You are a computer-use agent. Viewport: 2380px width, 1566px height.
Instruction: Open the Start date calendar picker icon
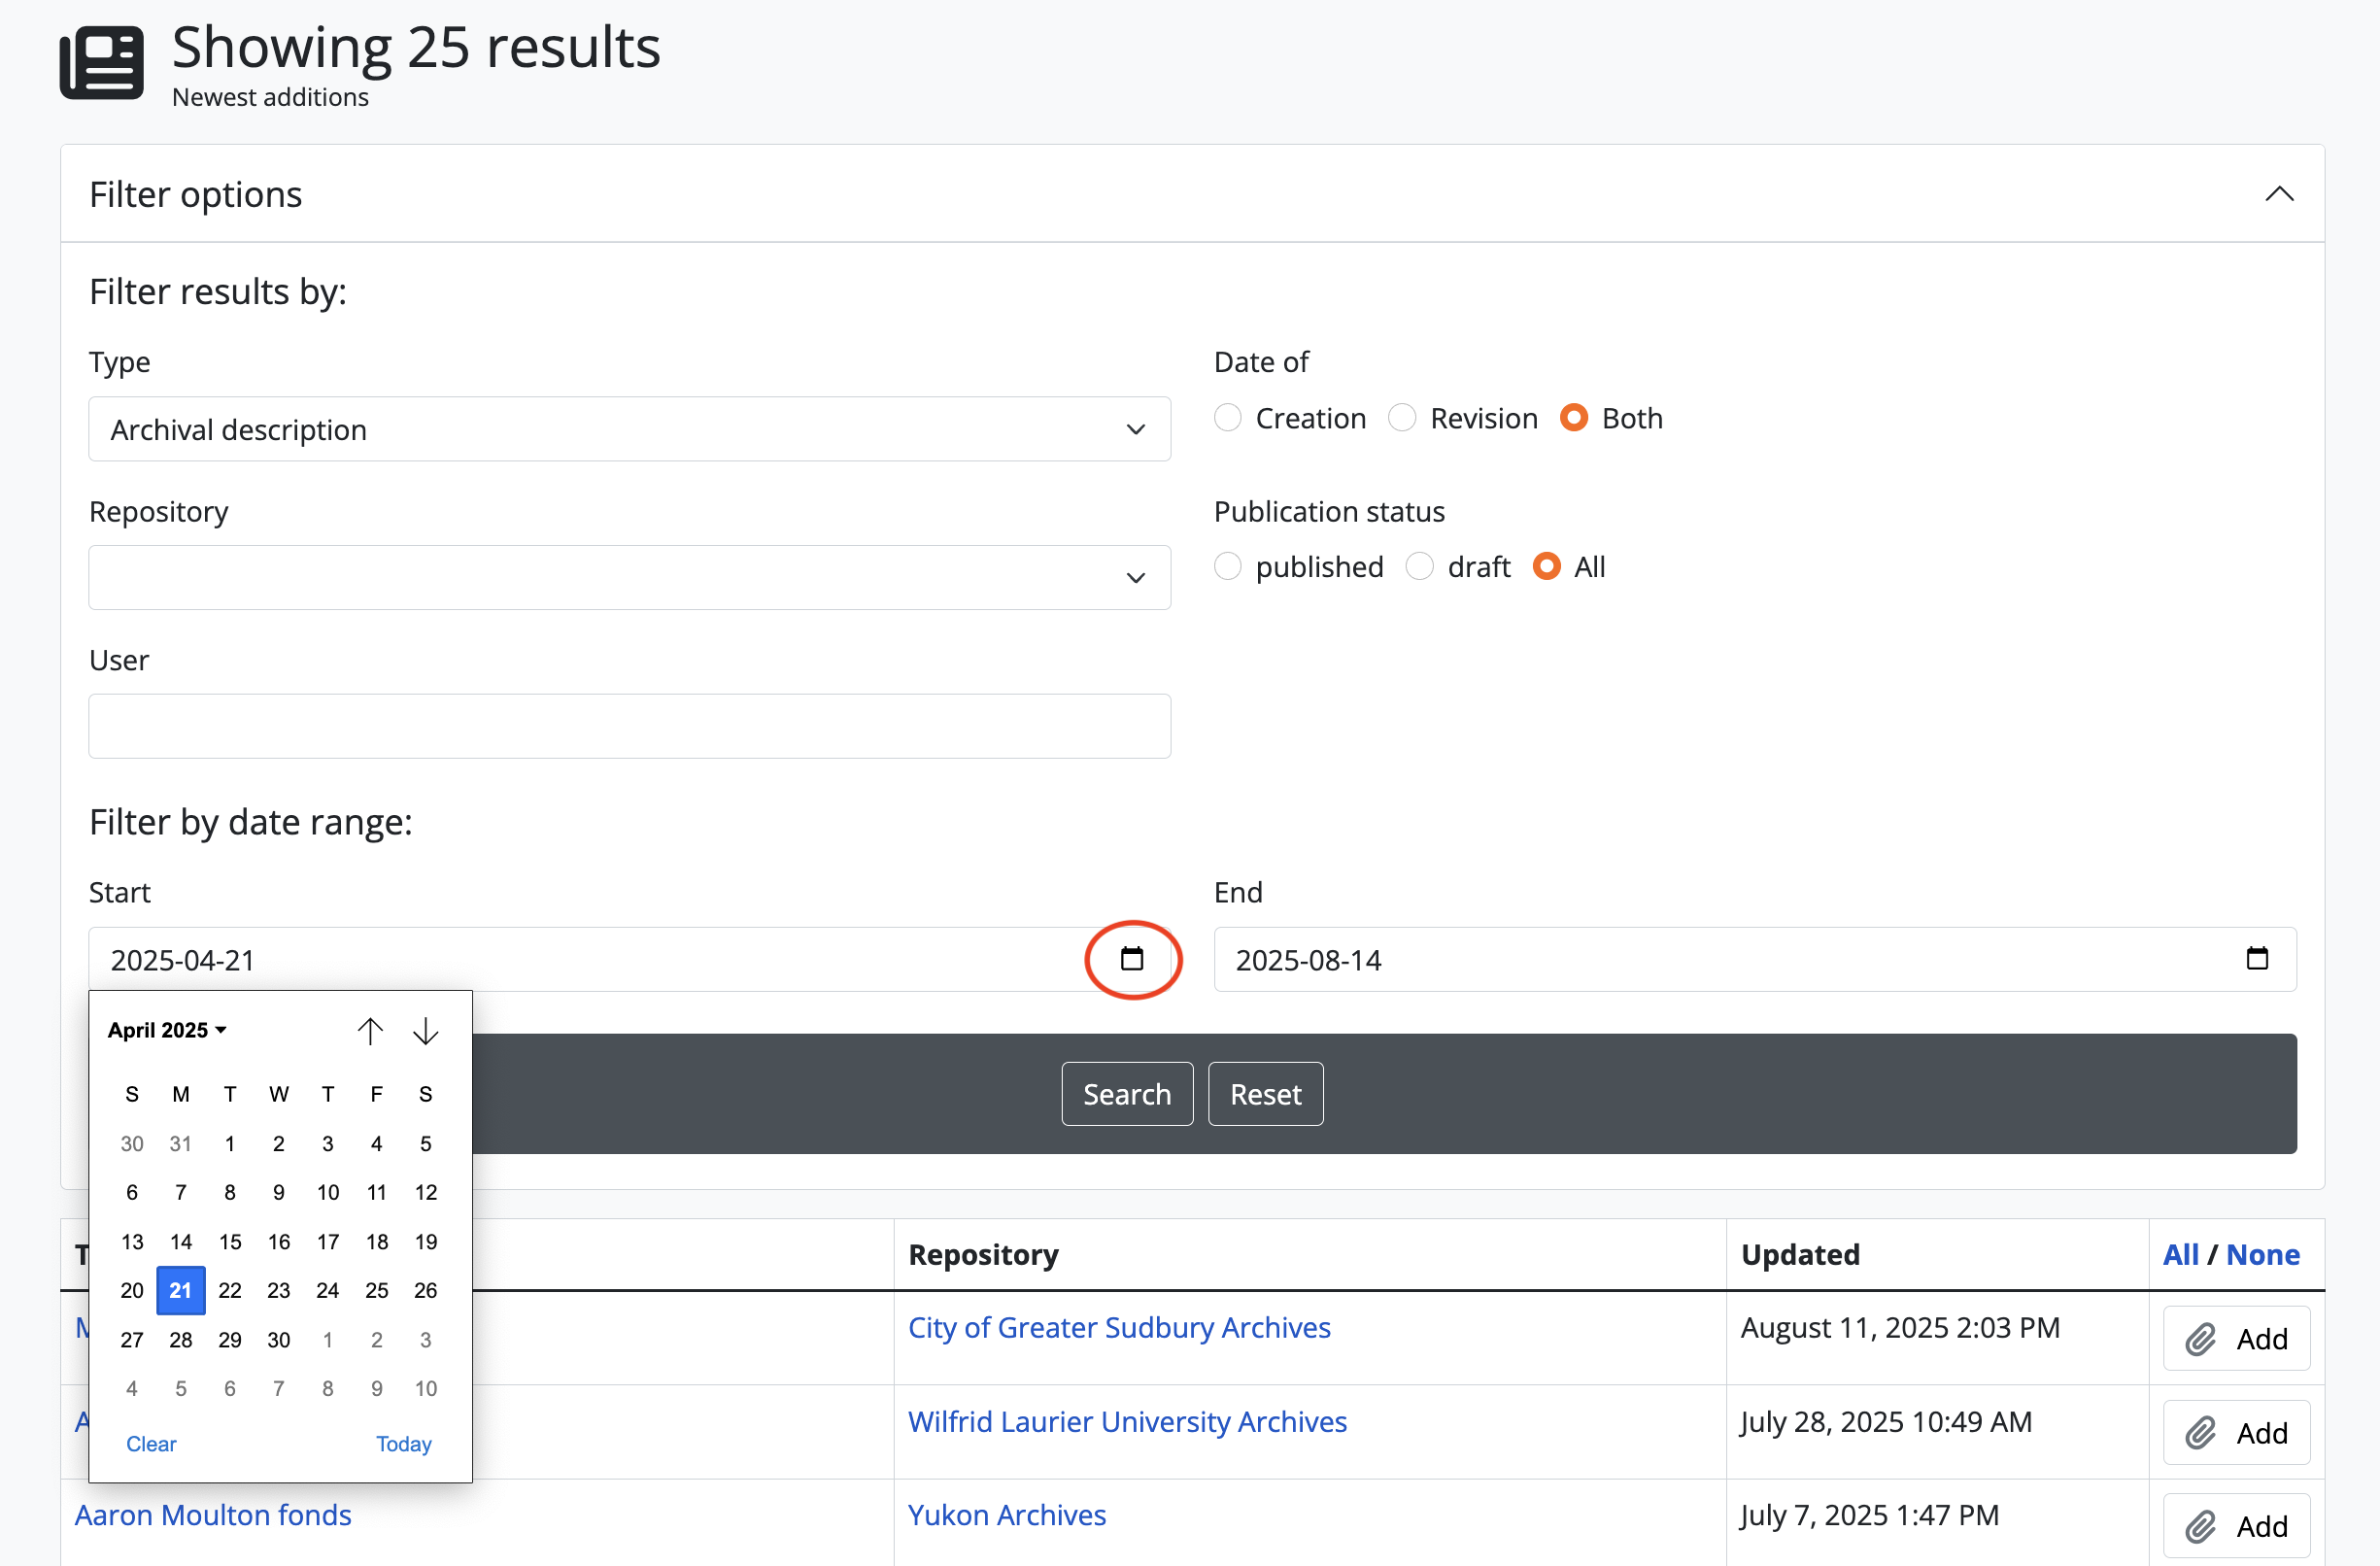coord(1131,958)
